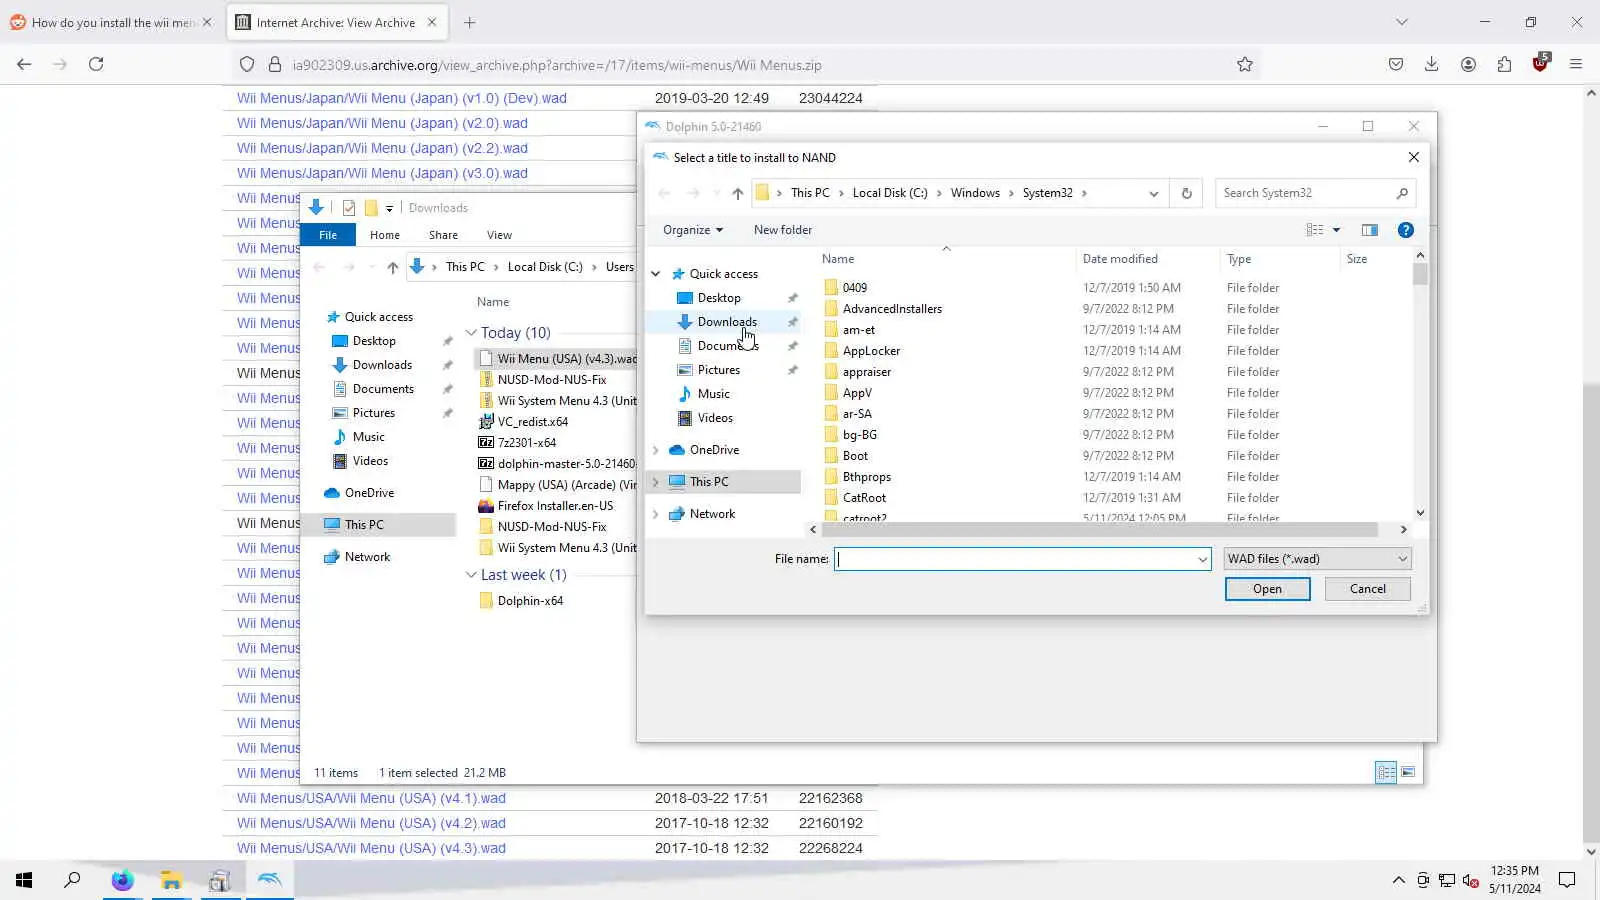Expand OneDrive in the dialog tree
The width and height of the screenshot is (1600, 900).
[x=656, y=450]
